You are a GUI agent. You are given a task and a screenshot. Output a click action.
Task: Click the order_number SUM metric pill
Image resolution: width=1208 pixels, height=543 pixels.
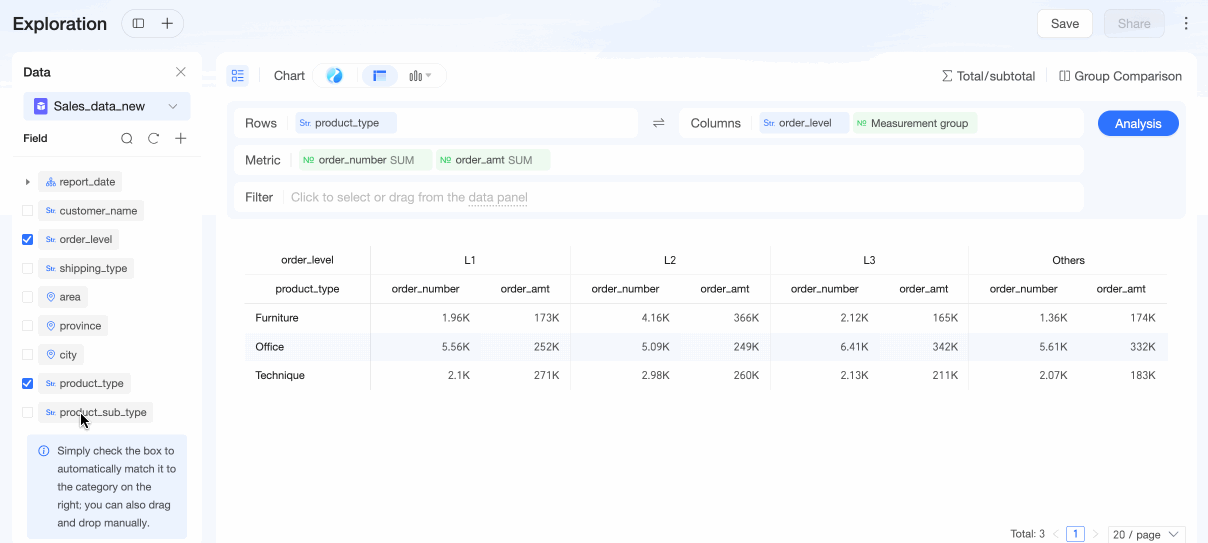365,160
